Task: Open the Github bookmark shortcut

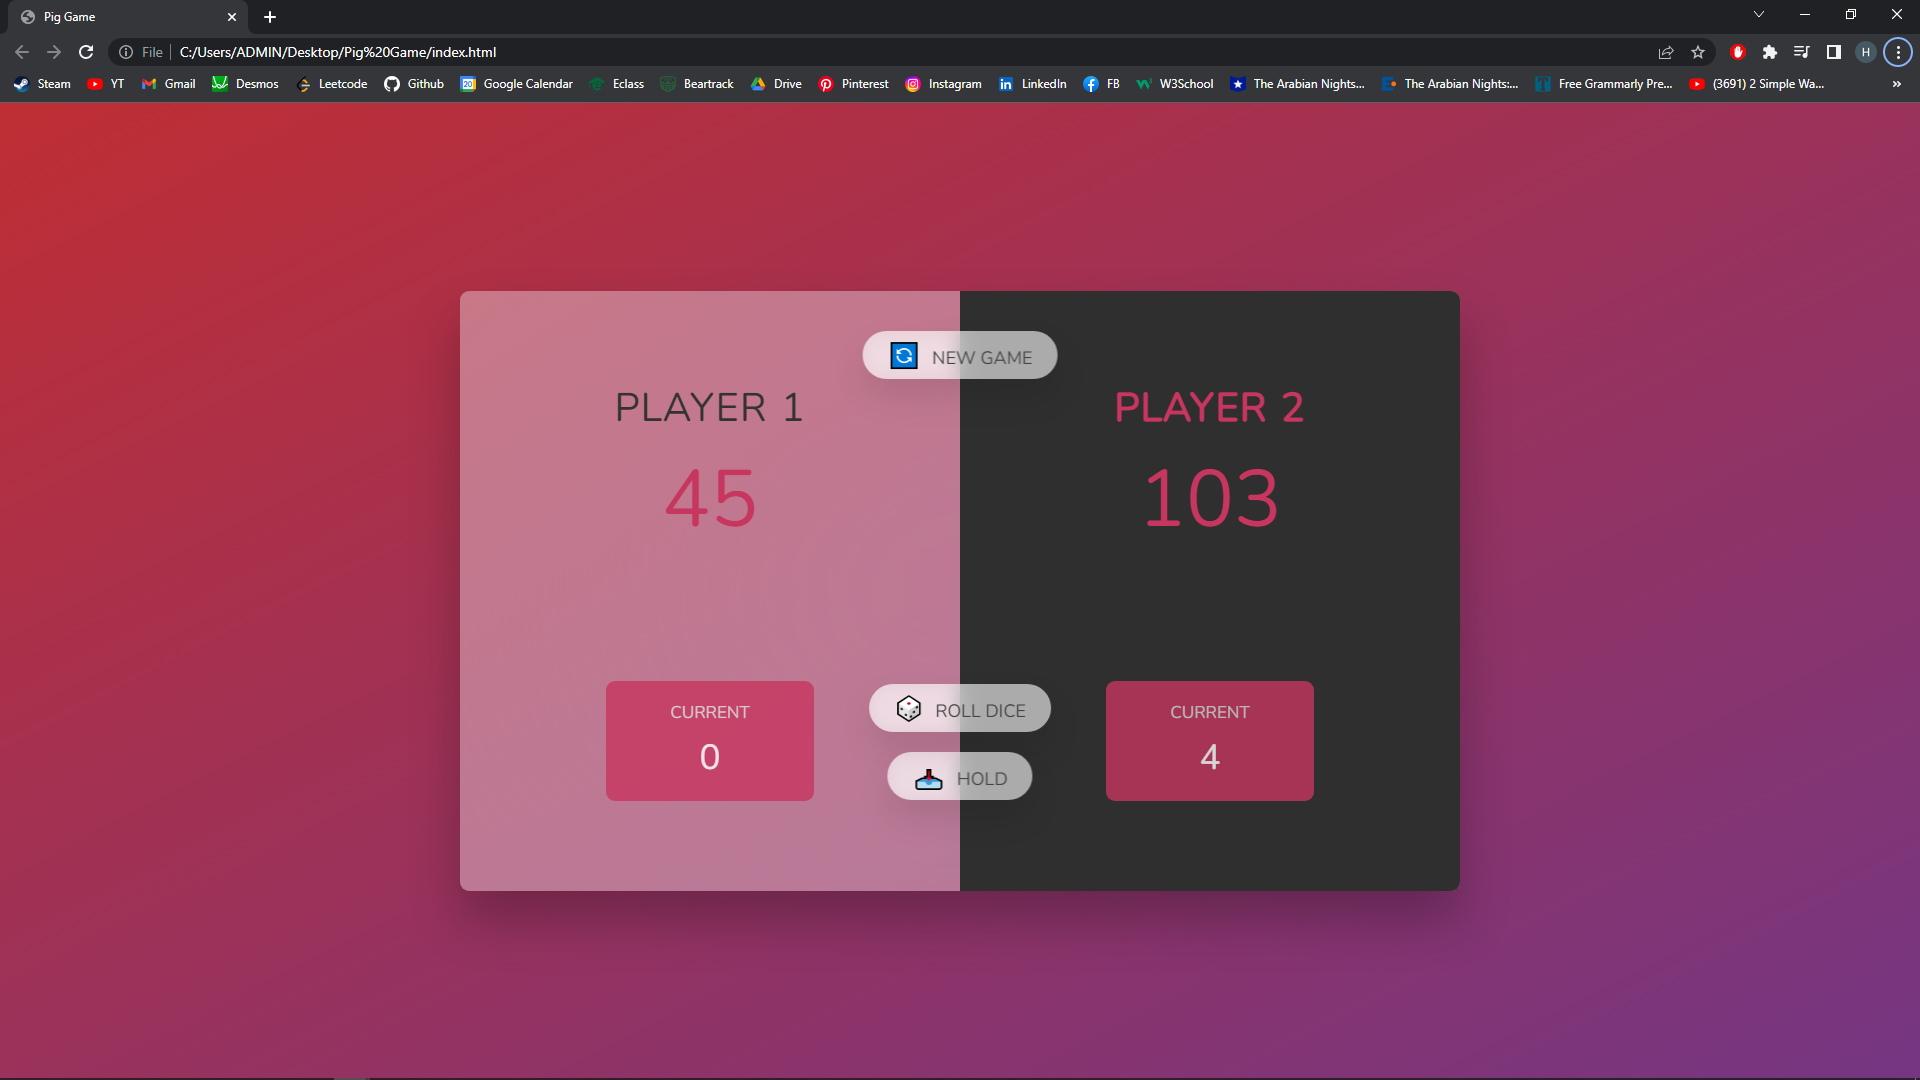Action: point(414,84)
